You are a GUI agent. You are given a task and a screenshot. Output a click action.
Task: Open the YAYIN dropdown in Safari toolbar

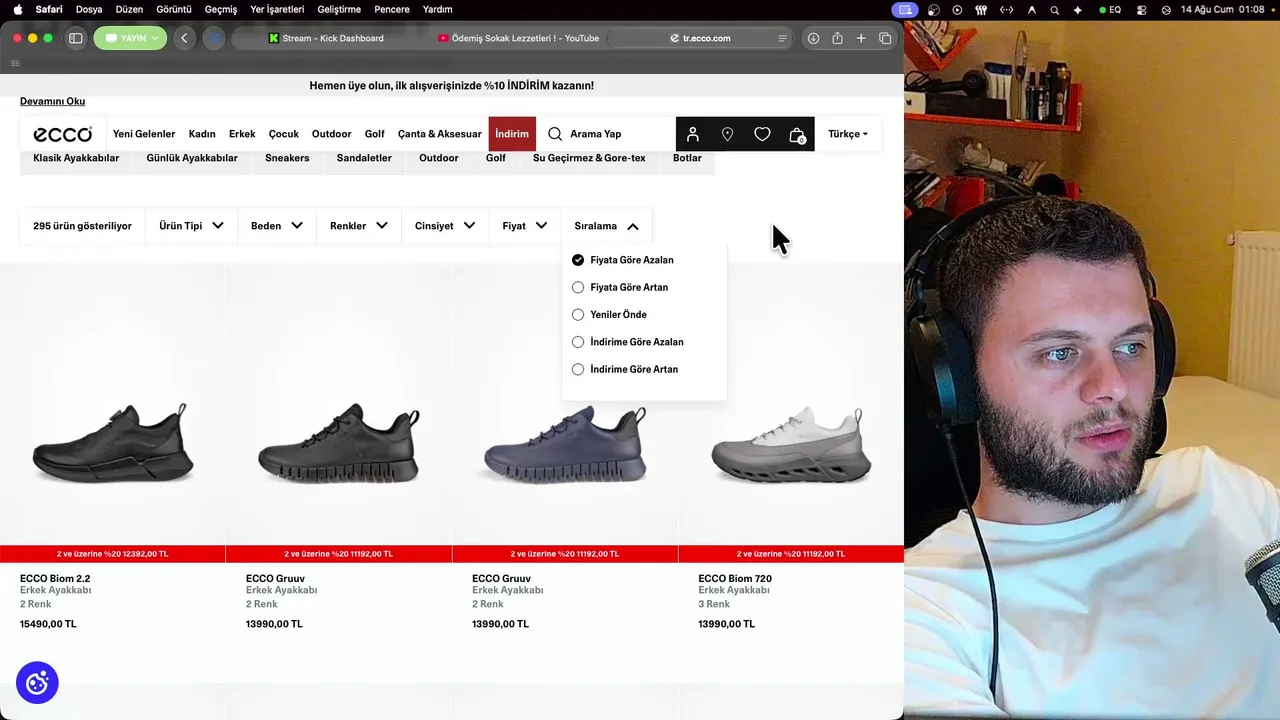(130, 38)
